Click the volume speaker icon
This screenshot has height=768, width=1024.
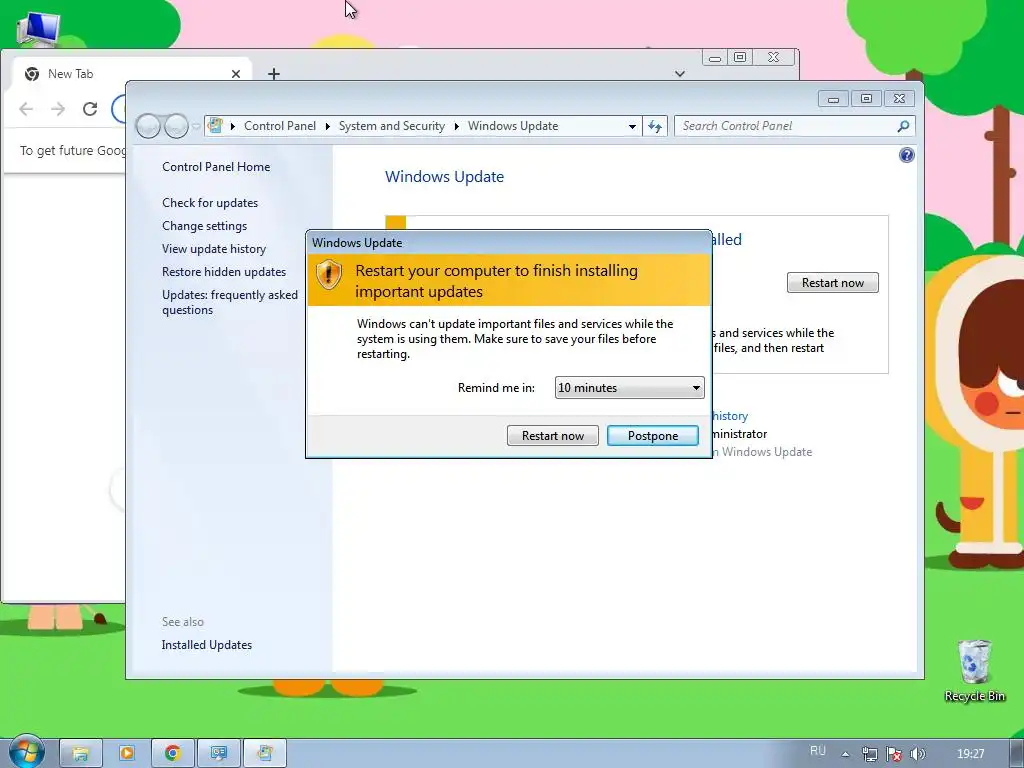(918, 754)
